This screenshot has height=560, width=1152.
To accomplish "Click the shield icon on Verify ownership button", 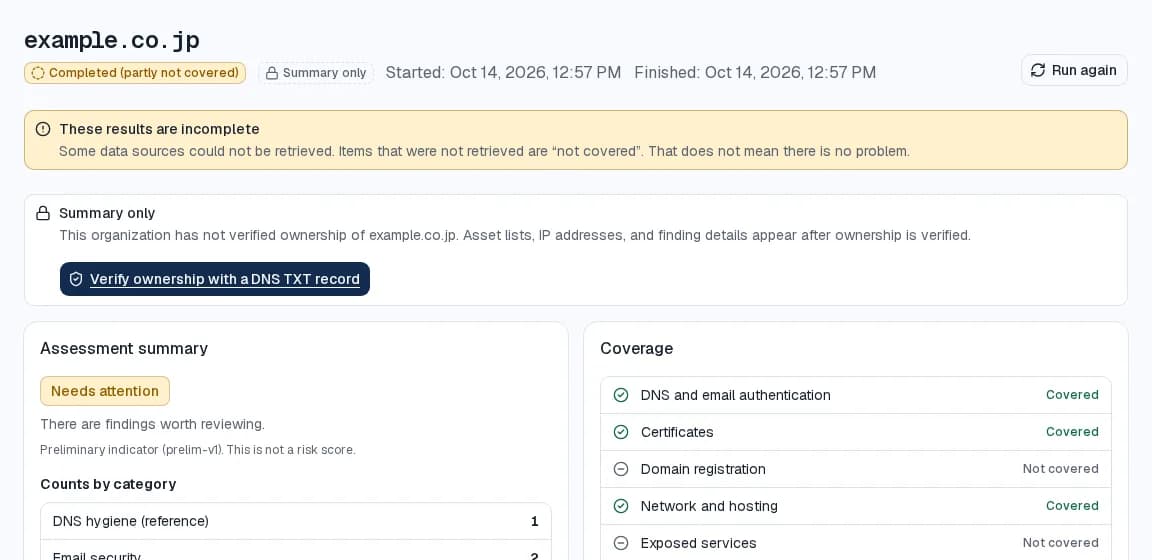I will point(76,279).
